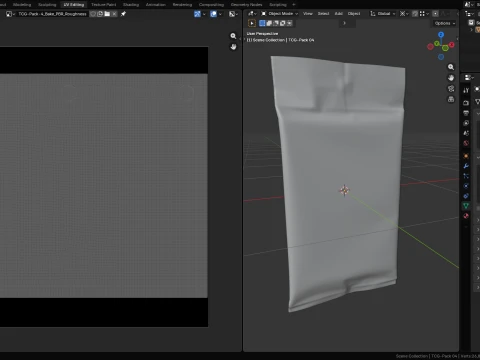Create a new image copy icon
Screen dimensions: 480x360
(x=100, y=14)
